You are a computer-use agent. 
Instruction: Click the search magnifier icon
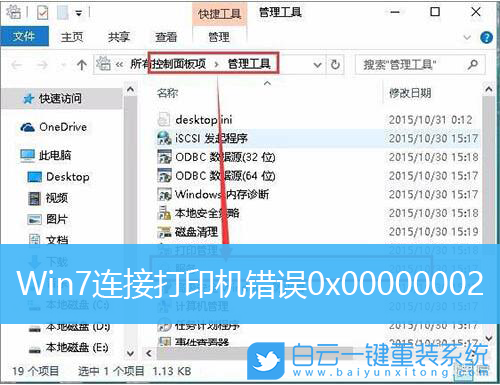(473, 64)
